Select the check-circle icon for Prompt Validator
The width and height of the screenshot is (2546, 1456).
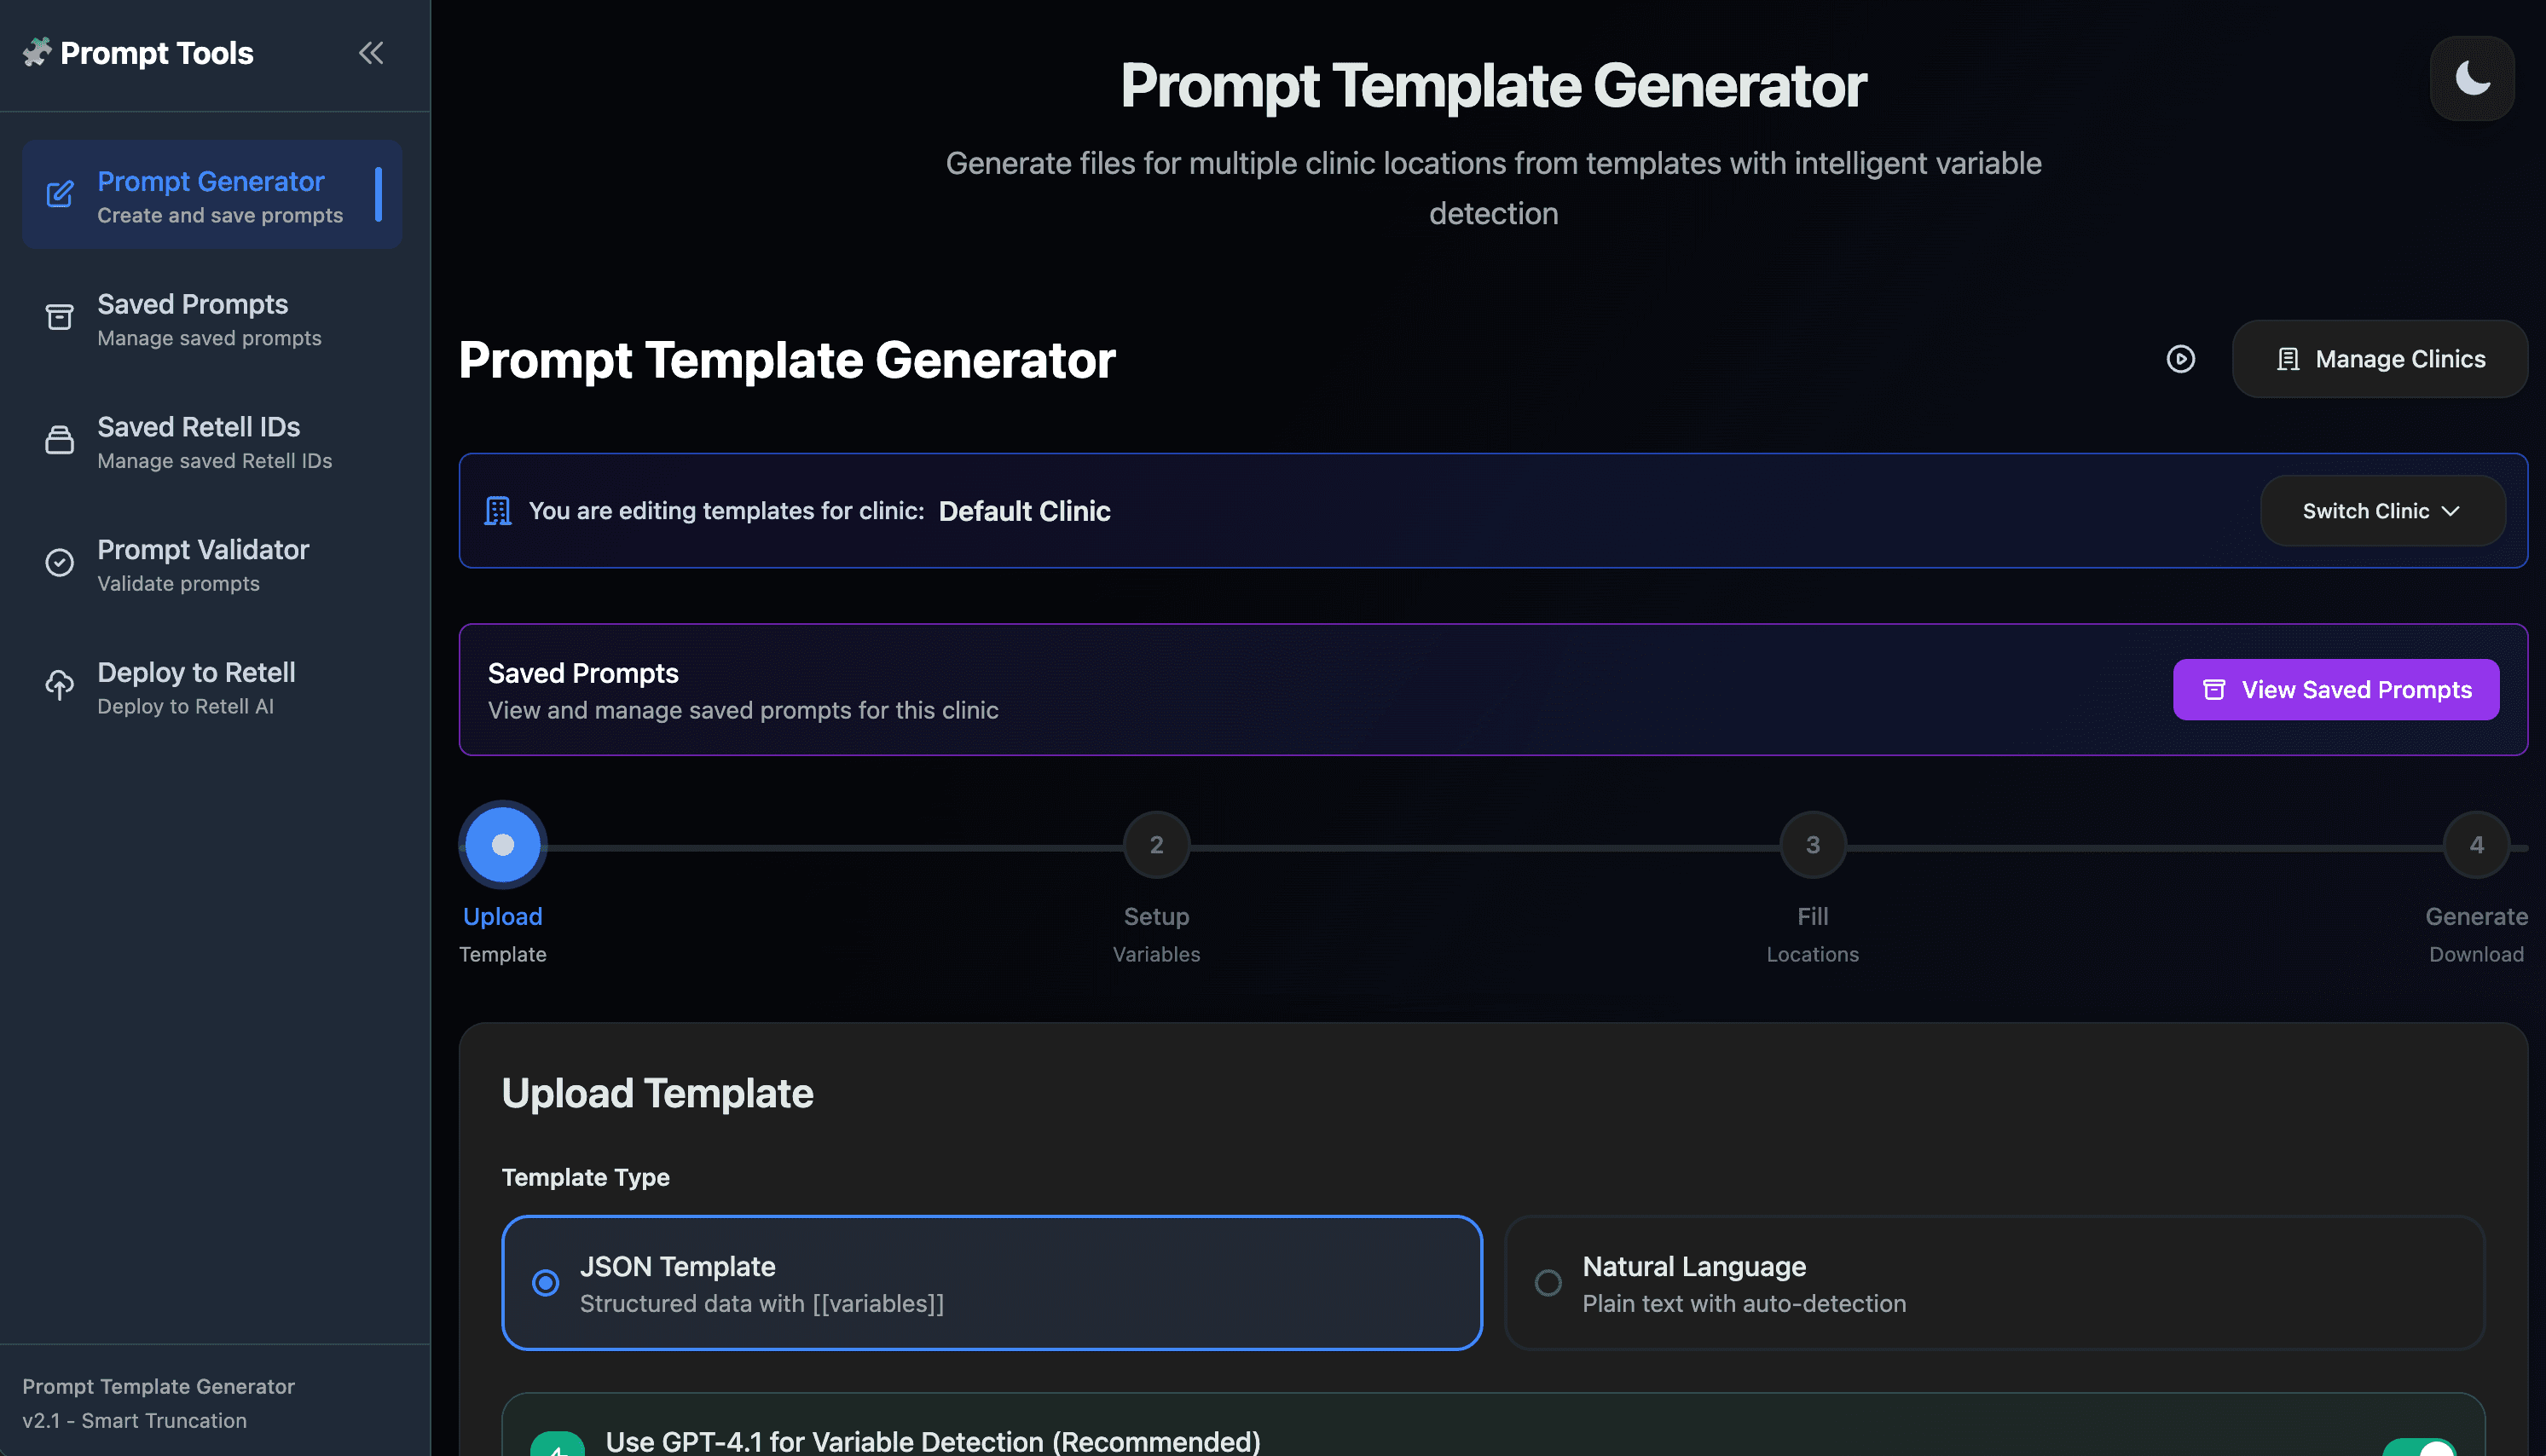[x=59, y=563]
